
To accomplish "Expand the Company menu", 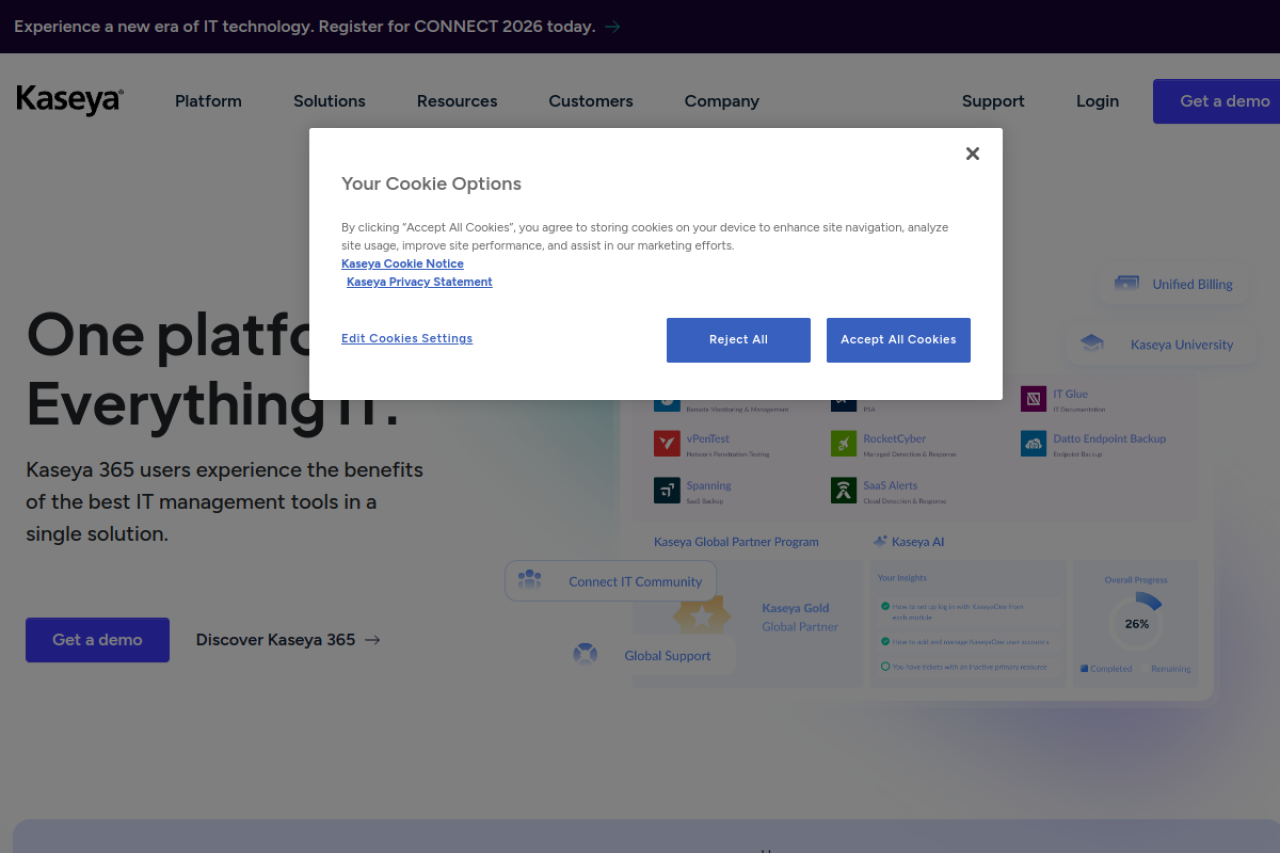I will coord(721,101).
